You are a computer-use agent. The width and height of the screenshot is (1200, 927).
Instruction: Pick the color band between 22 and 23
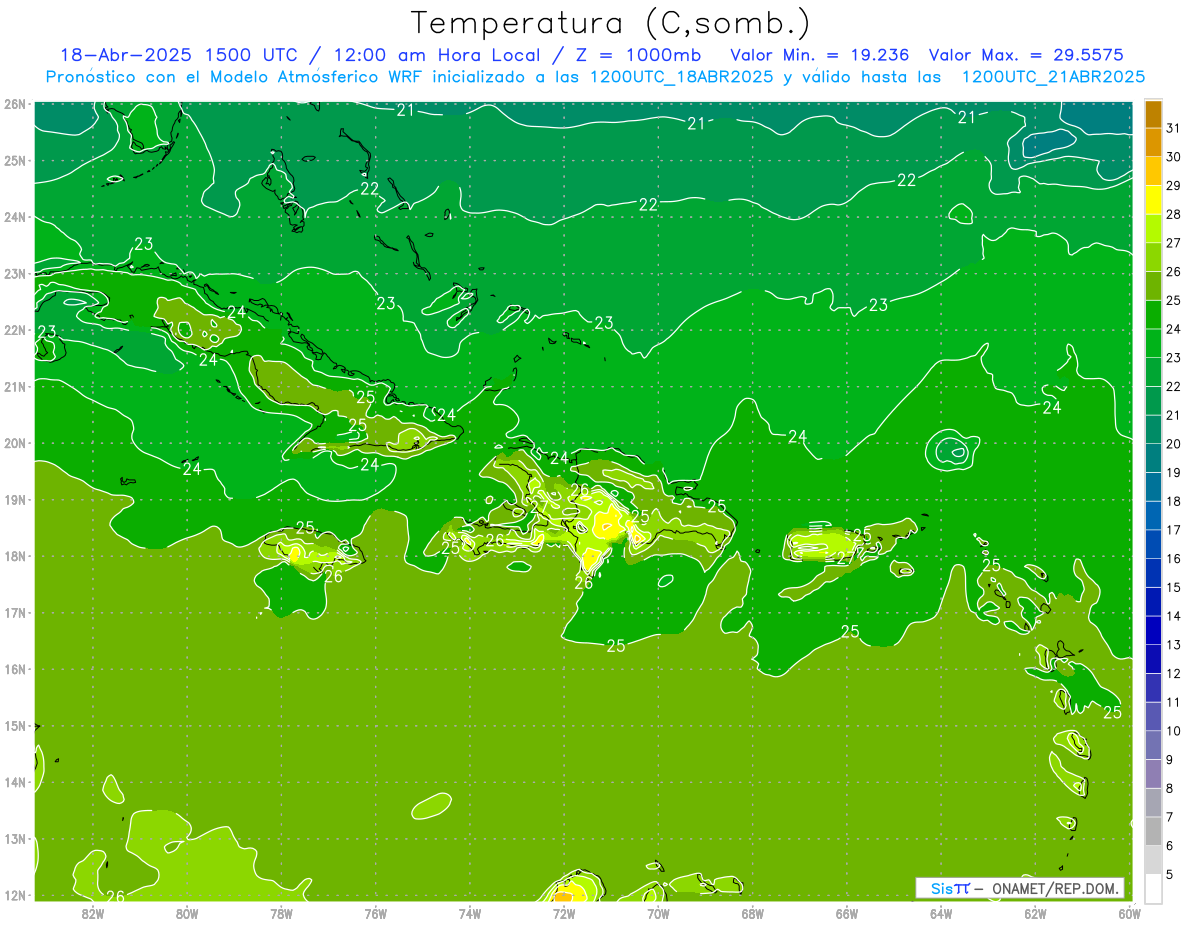click(1153, 372)
